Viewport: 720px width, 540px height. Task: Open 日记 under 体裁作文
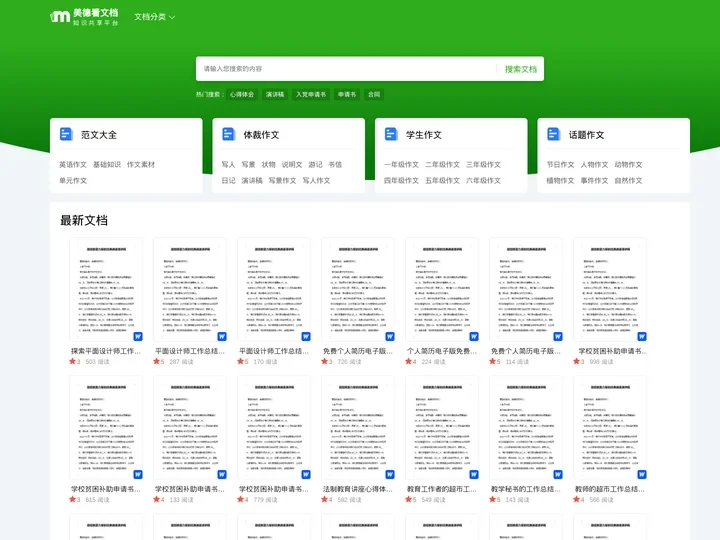click(229, 180)
